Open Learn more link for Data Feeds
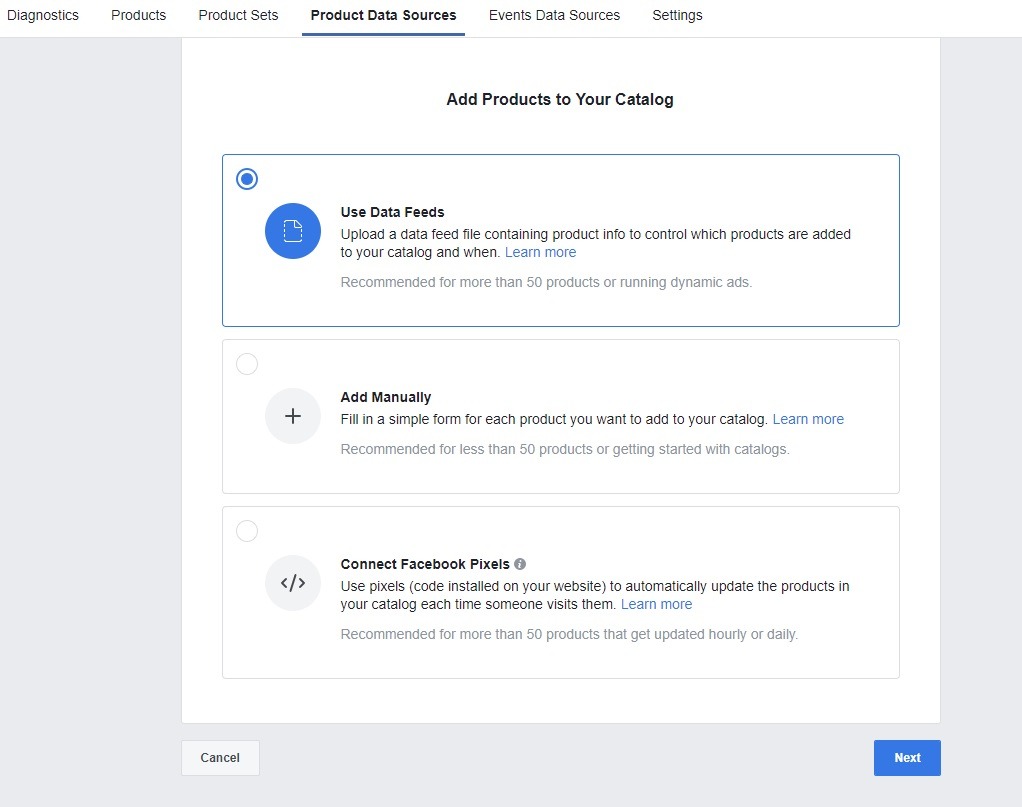The image size is (1022, 807). (x=540, y=252)
